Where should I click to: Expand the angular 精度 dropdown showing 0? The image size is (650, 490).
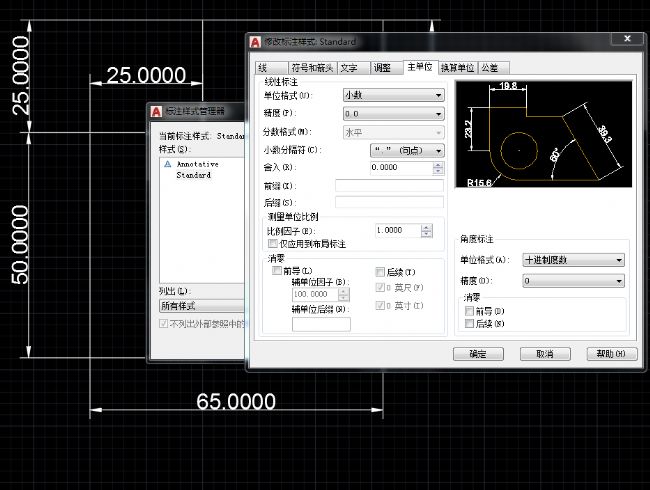click(x=573, y=281)
